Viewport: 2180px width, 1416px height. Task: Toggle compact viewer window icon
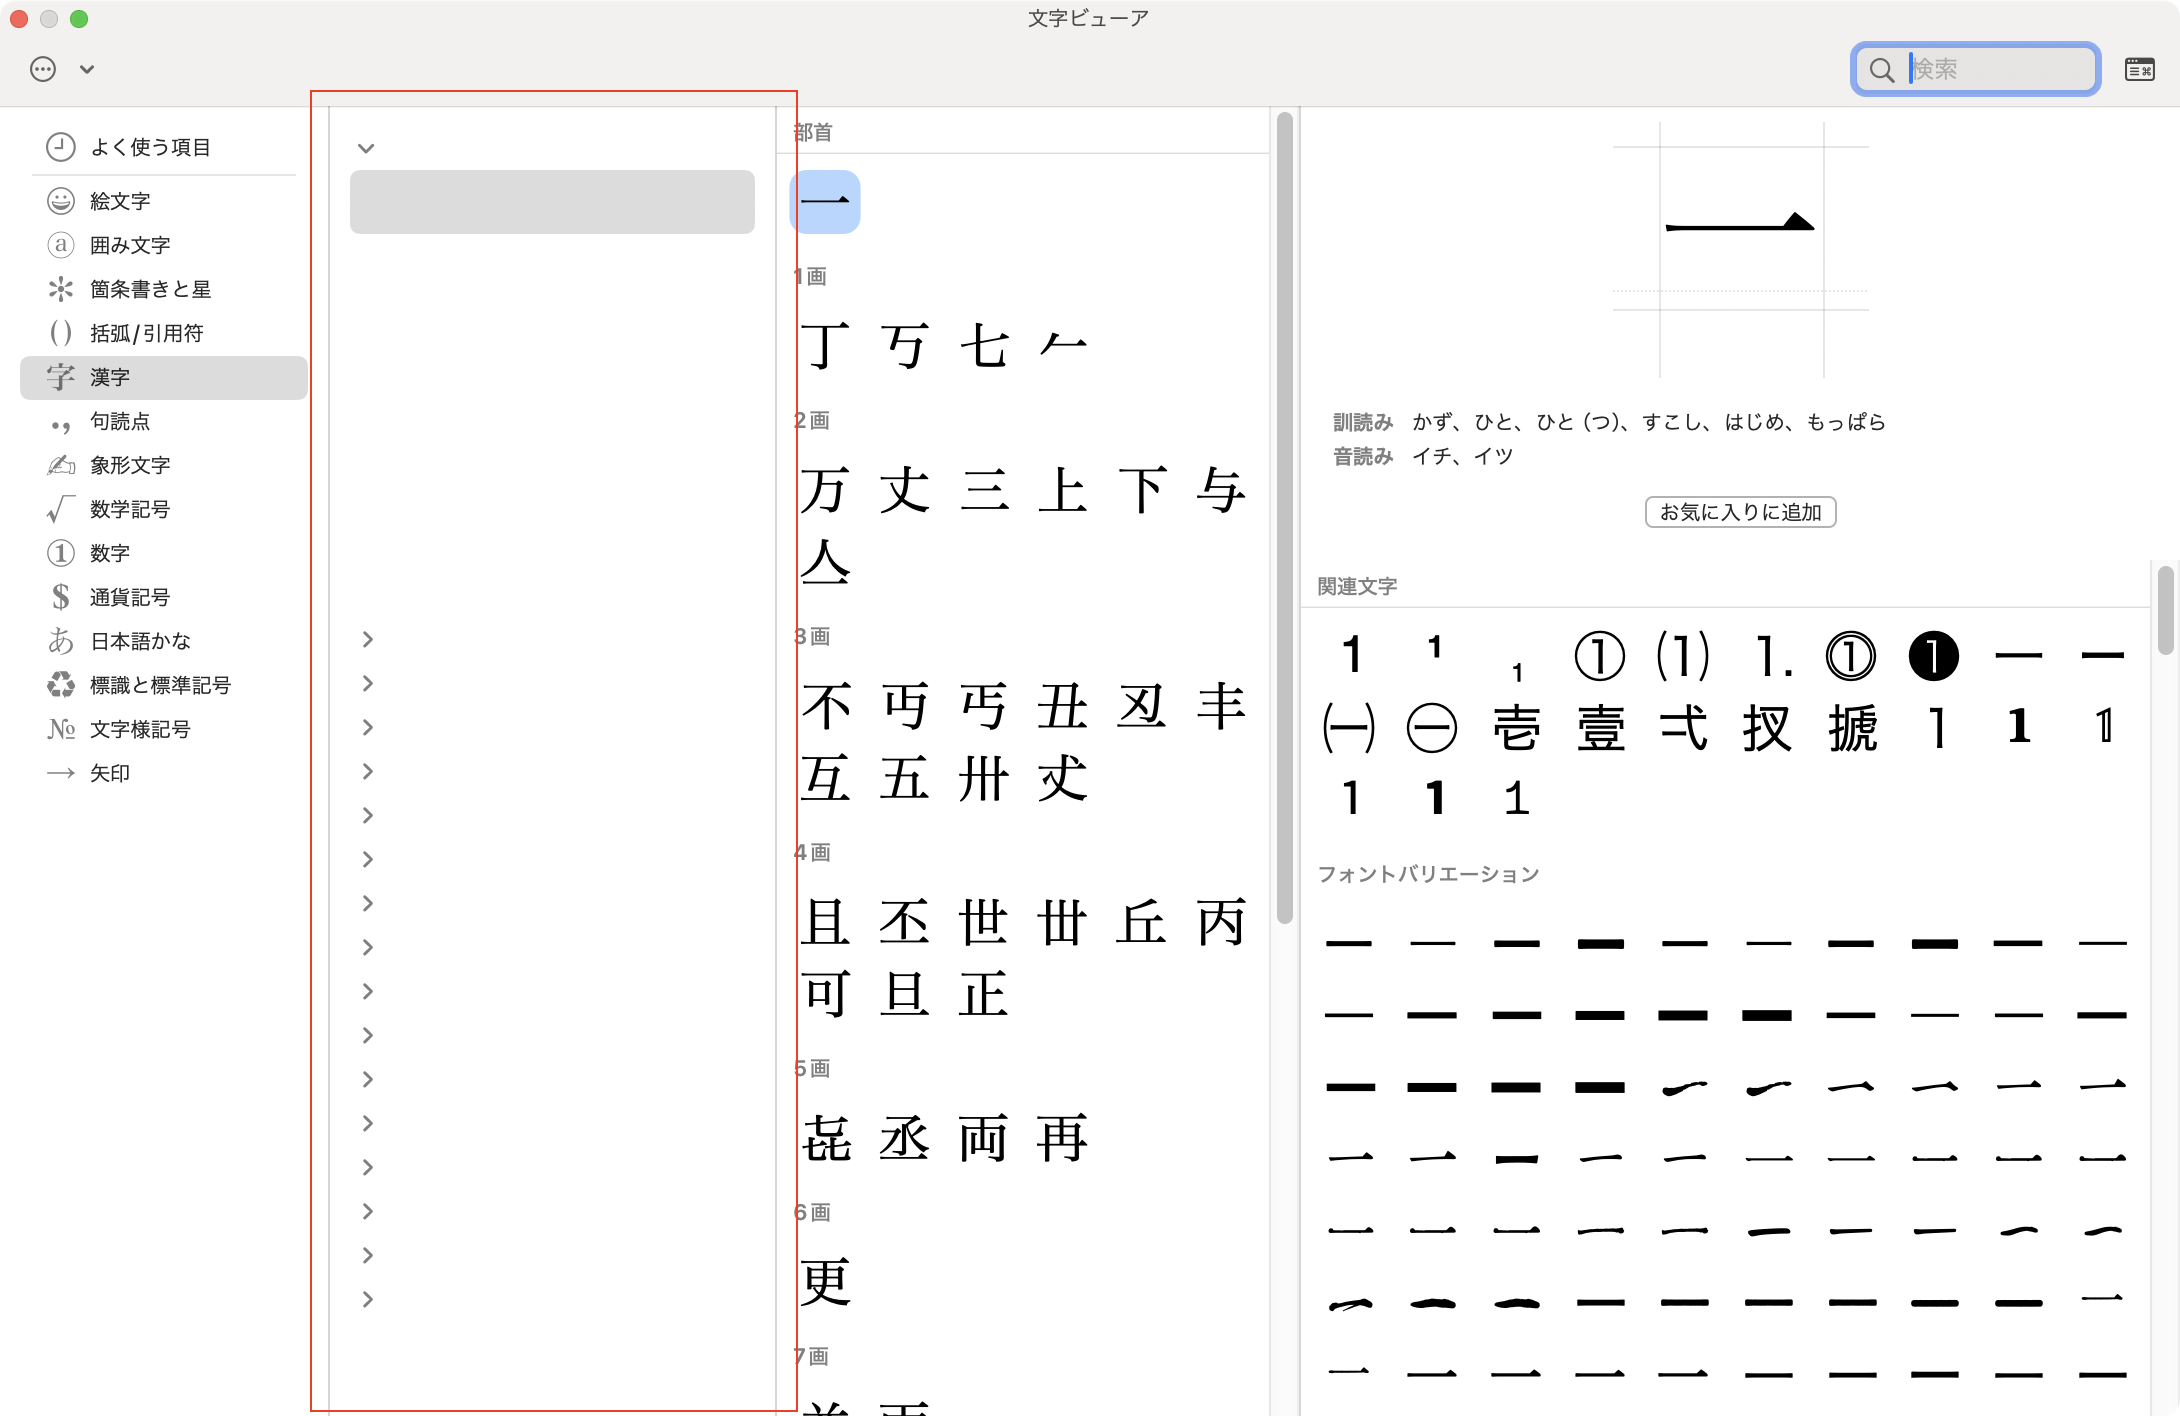(x=2139, y=69)
